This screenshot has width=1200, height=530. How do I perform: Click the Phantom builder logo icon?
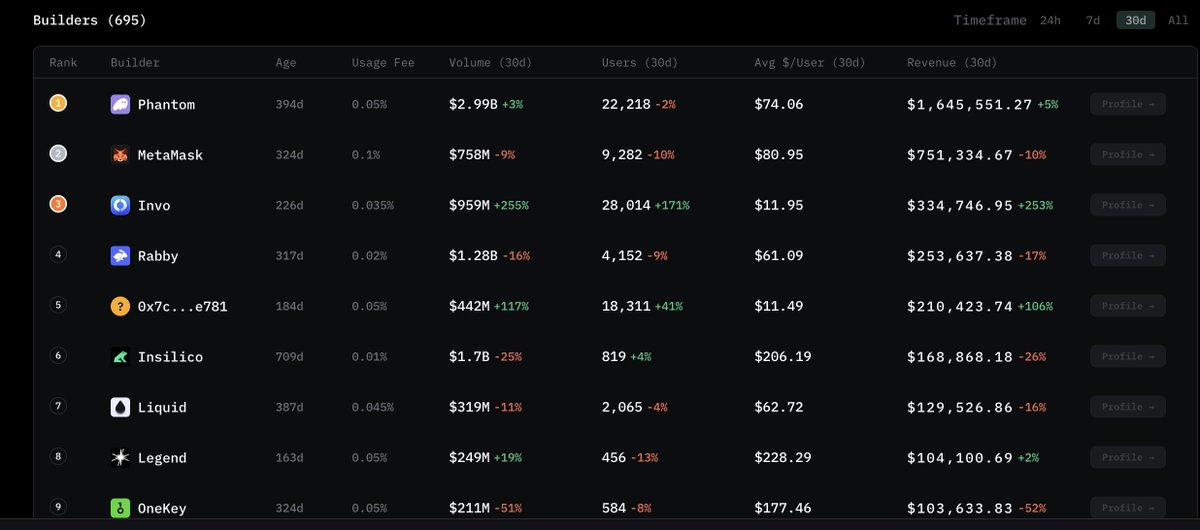point(120,104)
